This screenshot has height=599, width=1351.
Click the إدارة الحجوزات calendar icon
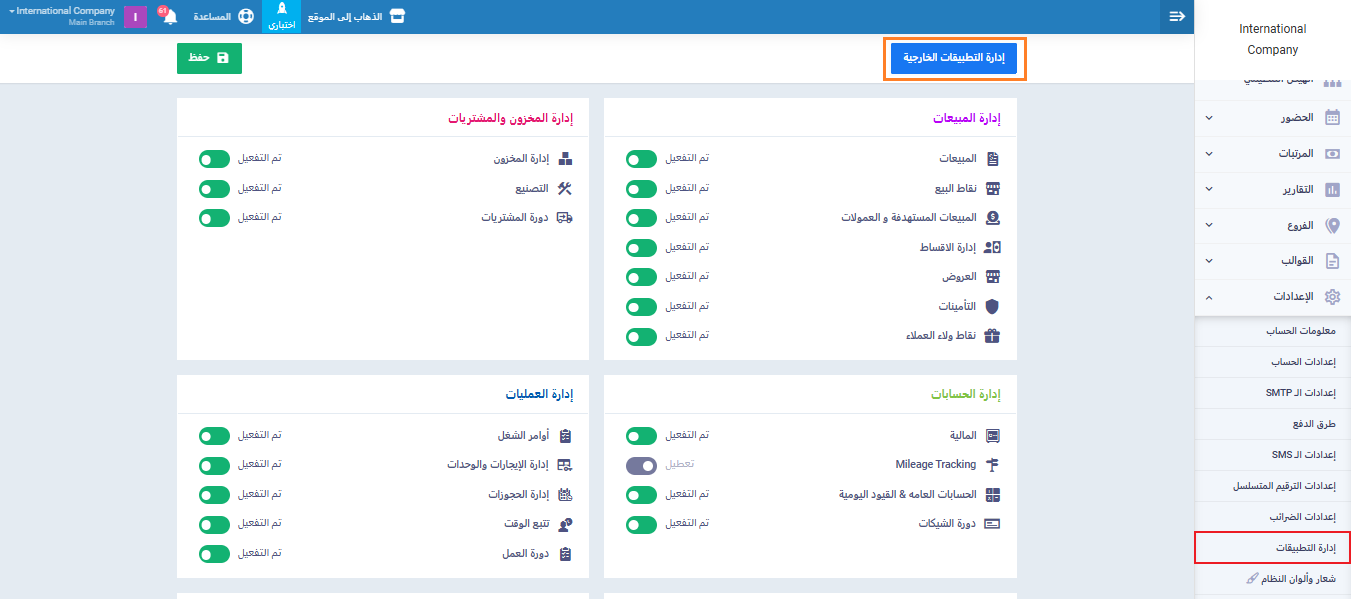tap(565, 494)
